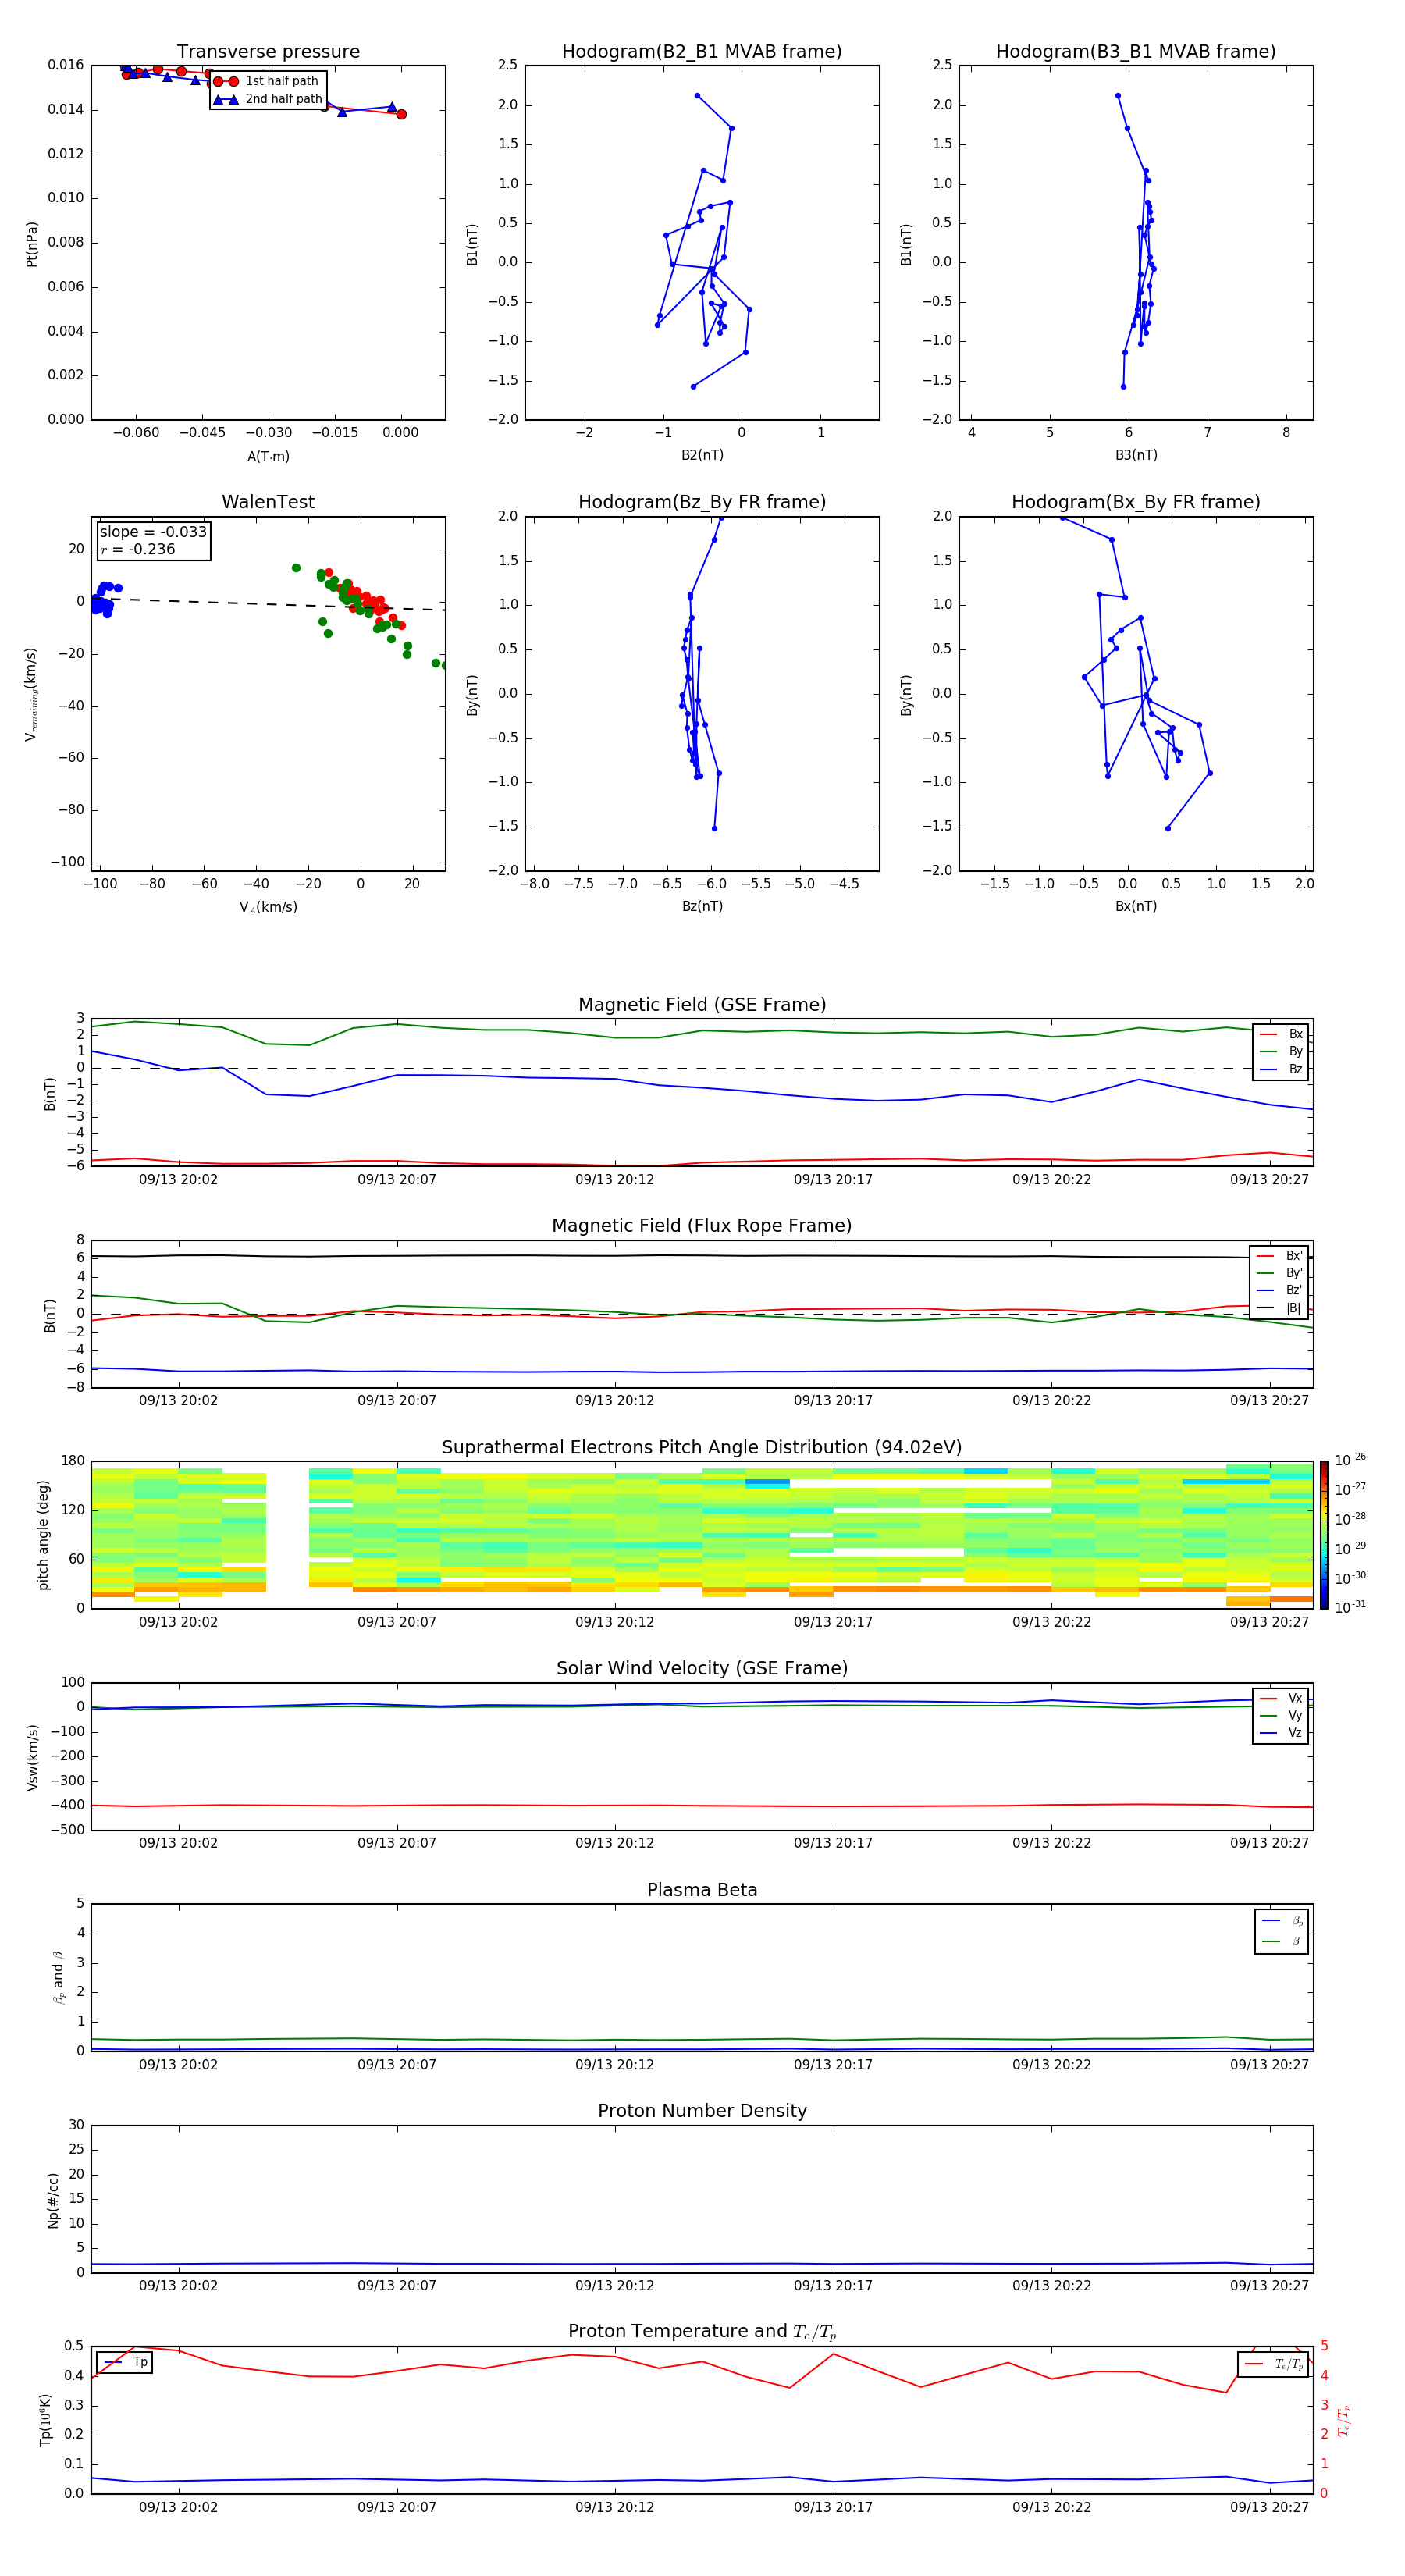Click the Bz' entry in Flux Rope legend
This screenshot has width=1405, height=2576.
(1280, 1290)
